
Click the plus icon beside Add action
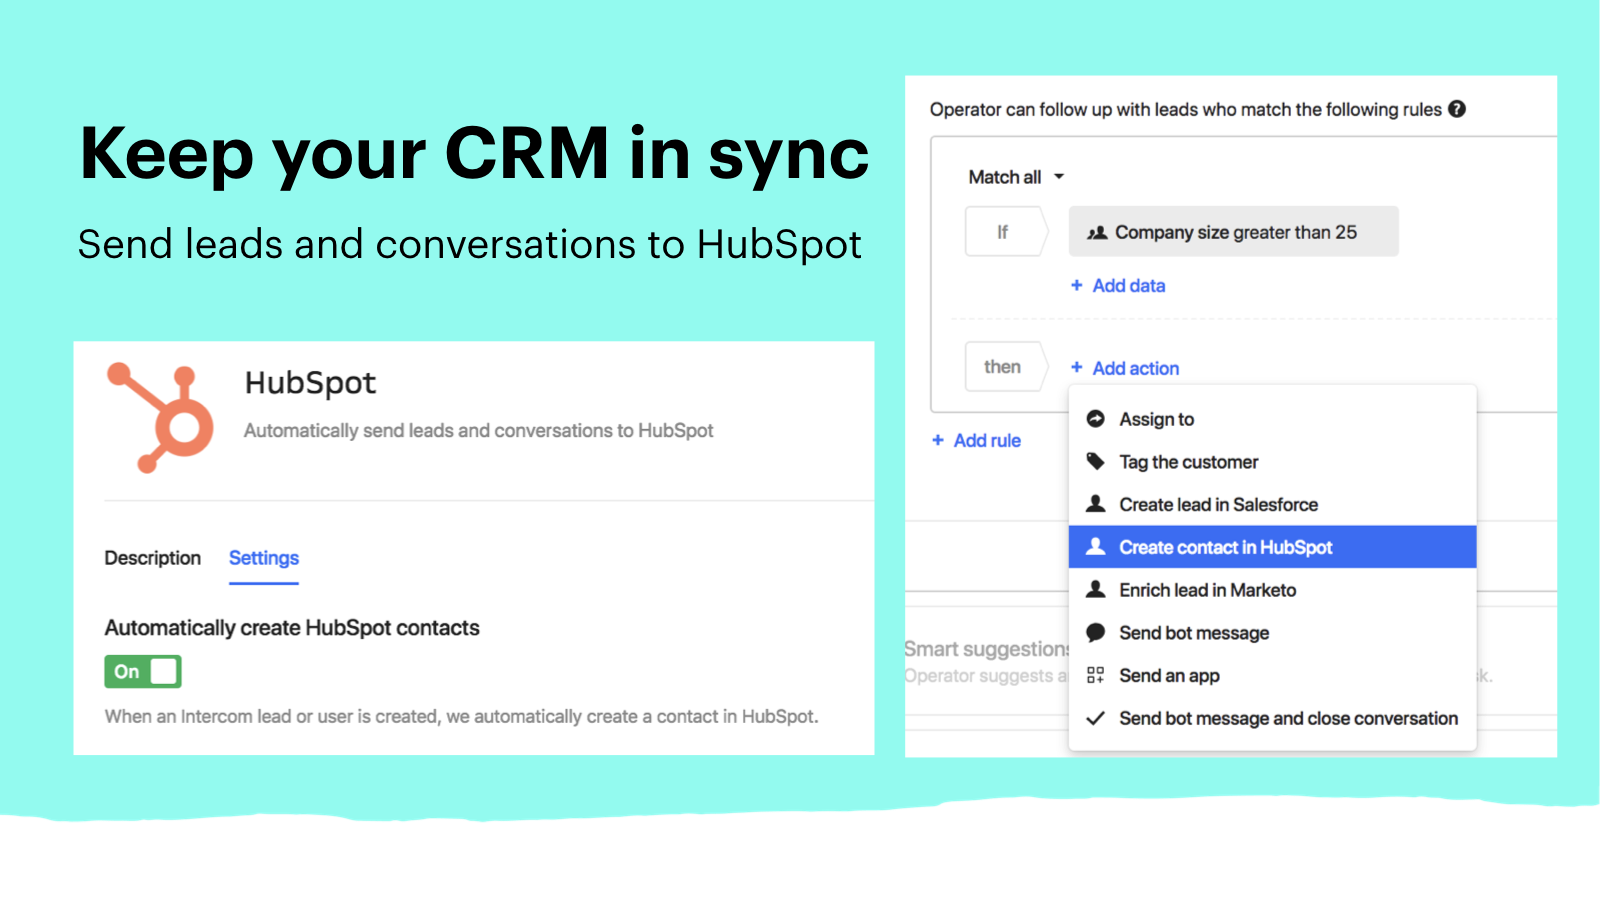[x=1077, y=368]
